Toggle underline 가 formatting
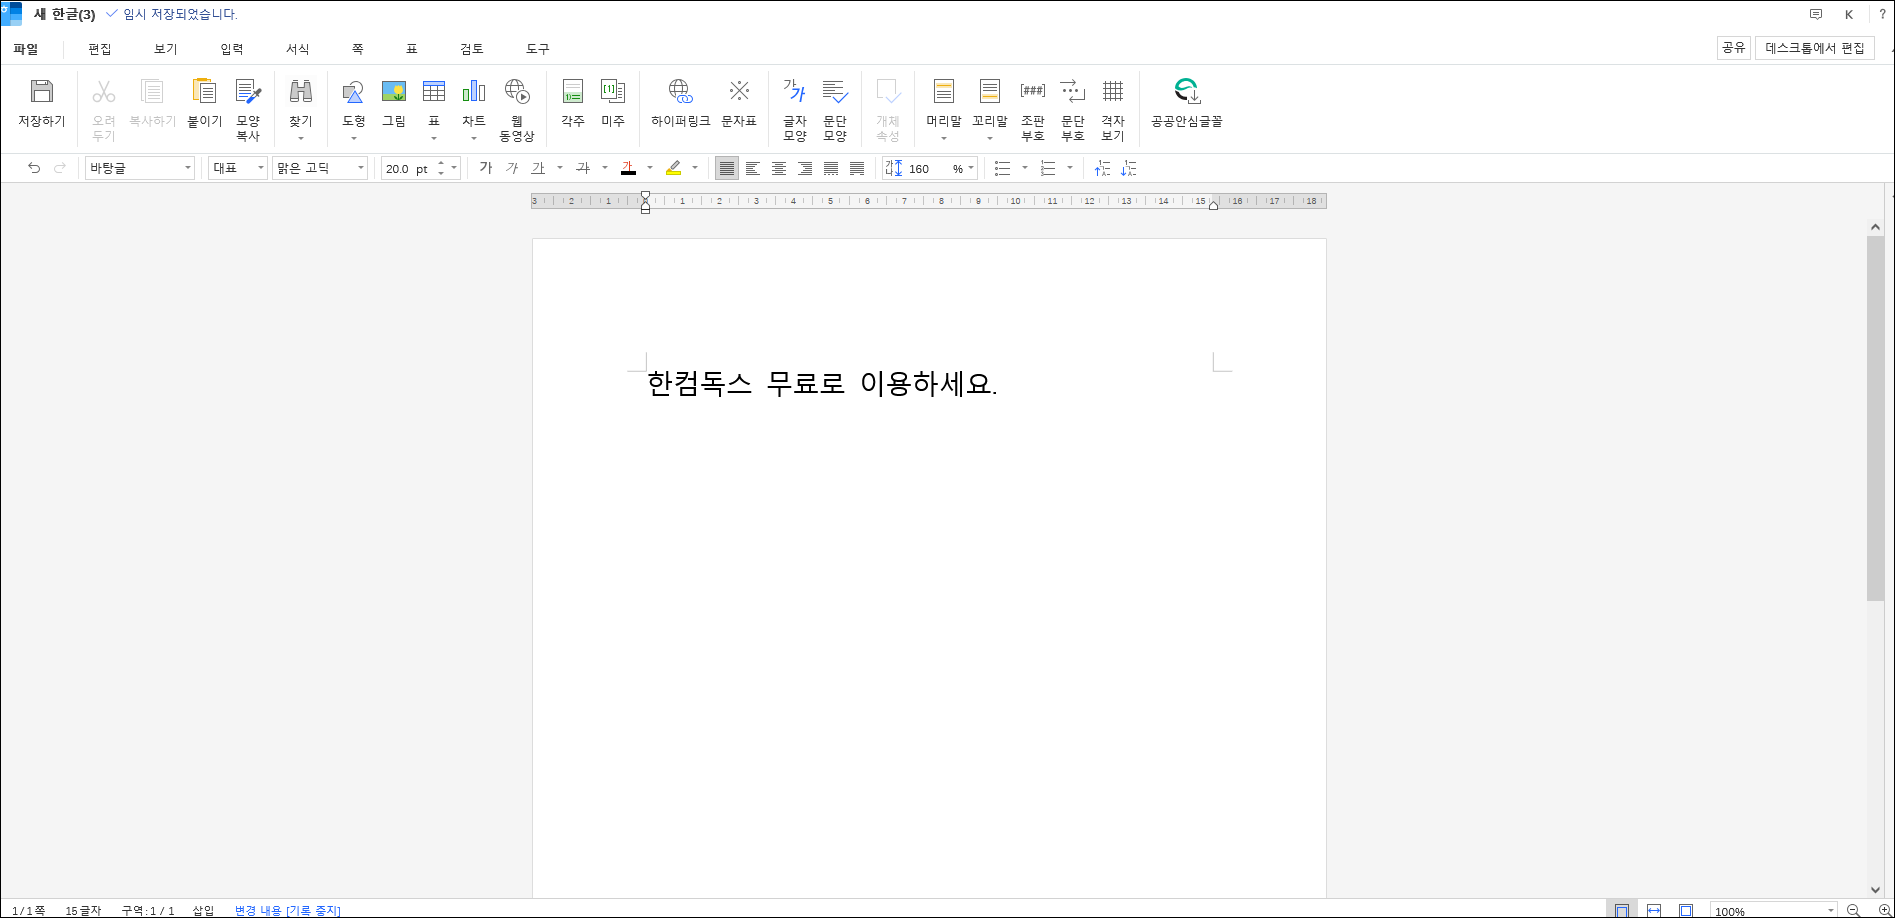This screenshot has width=1895, height=918. coord(538,168)
